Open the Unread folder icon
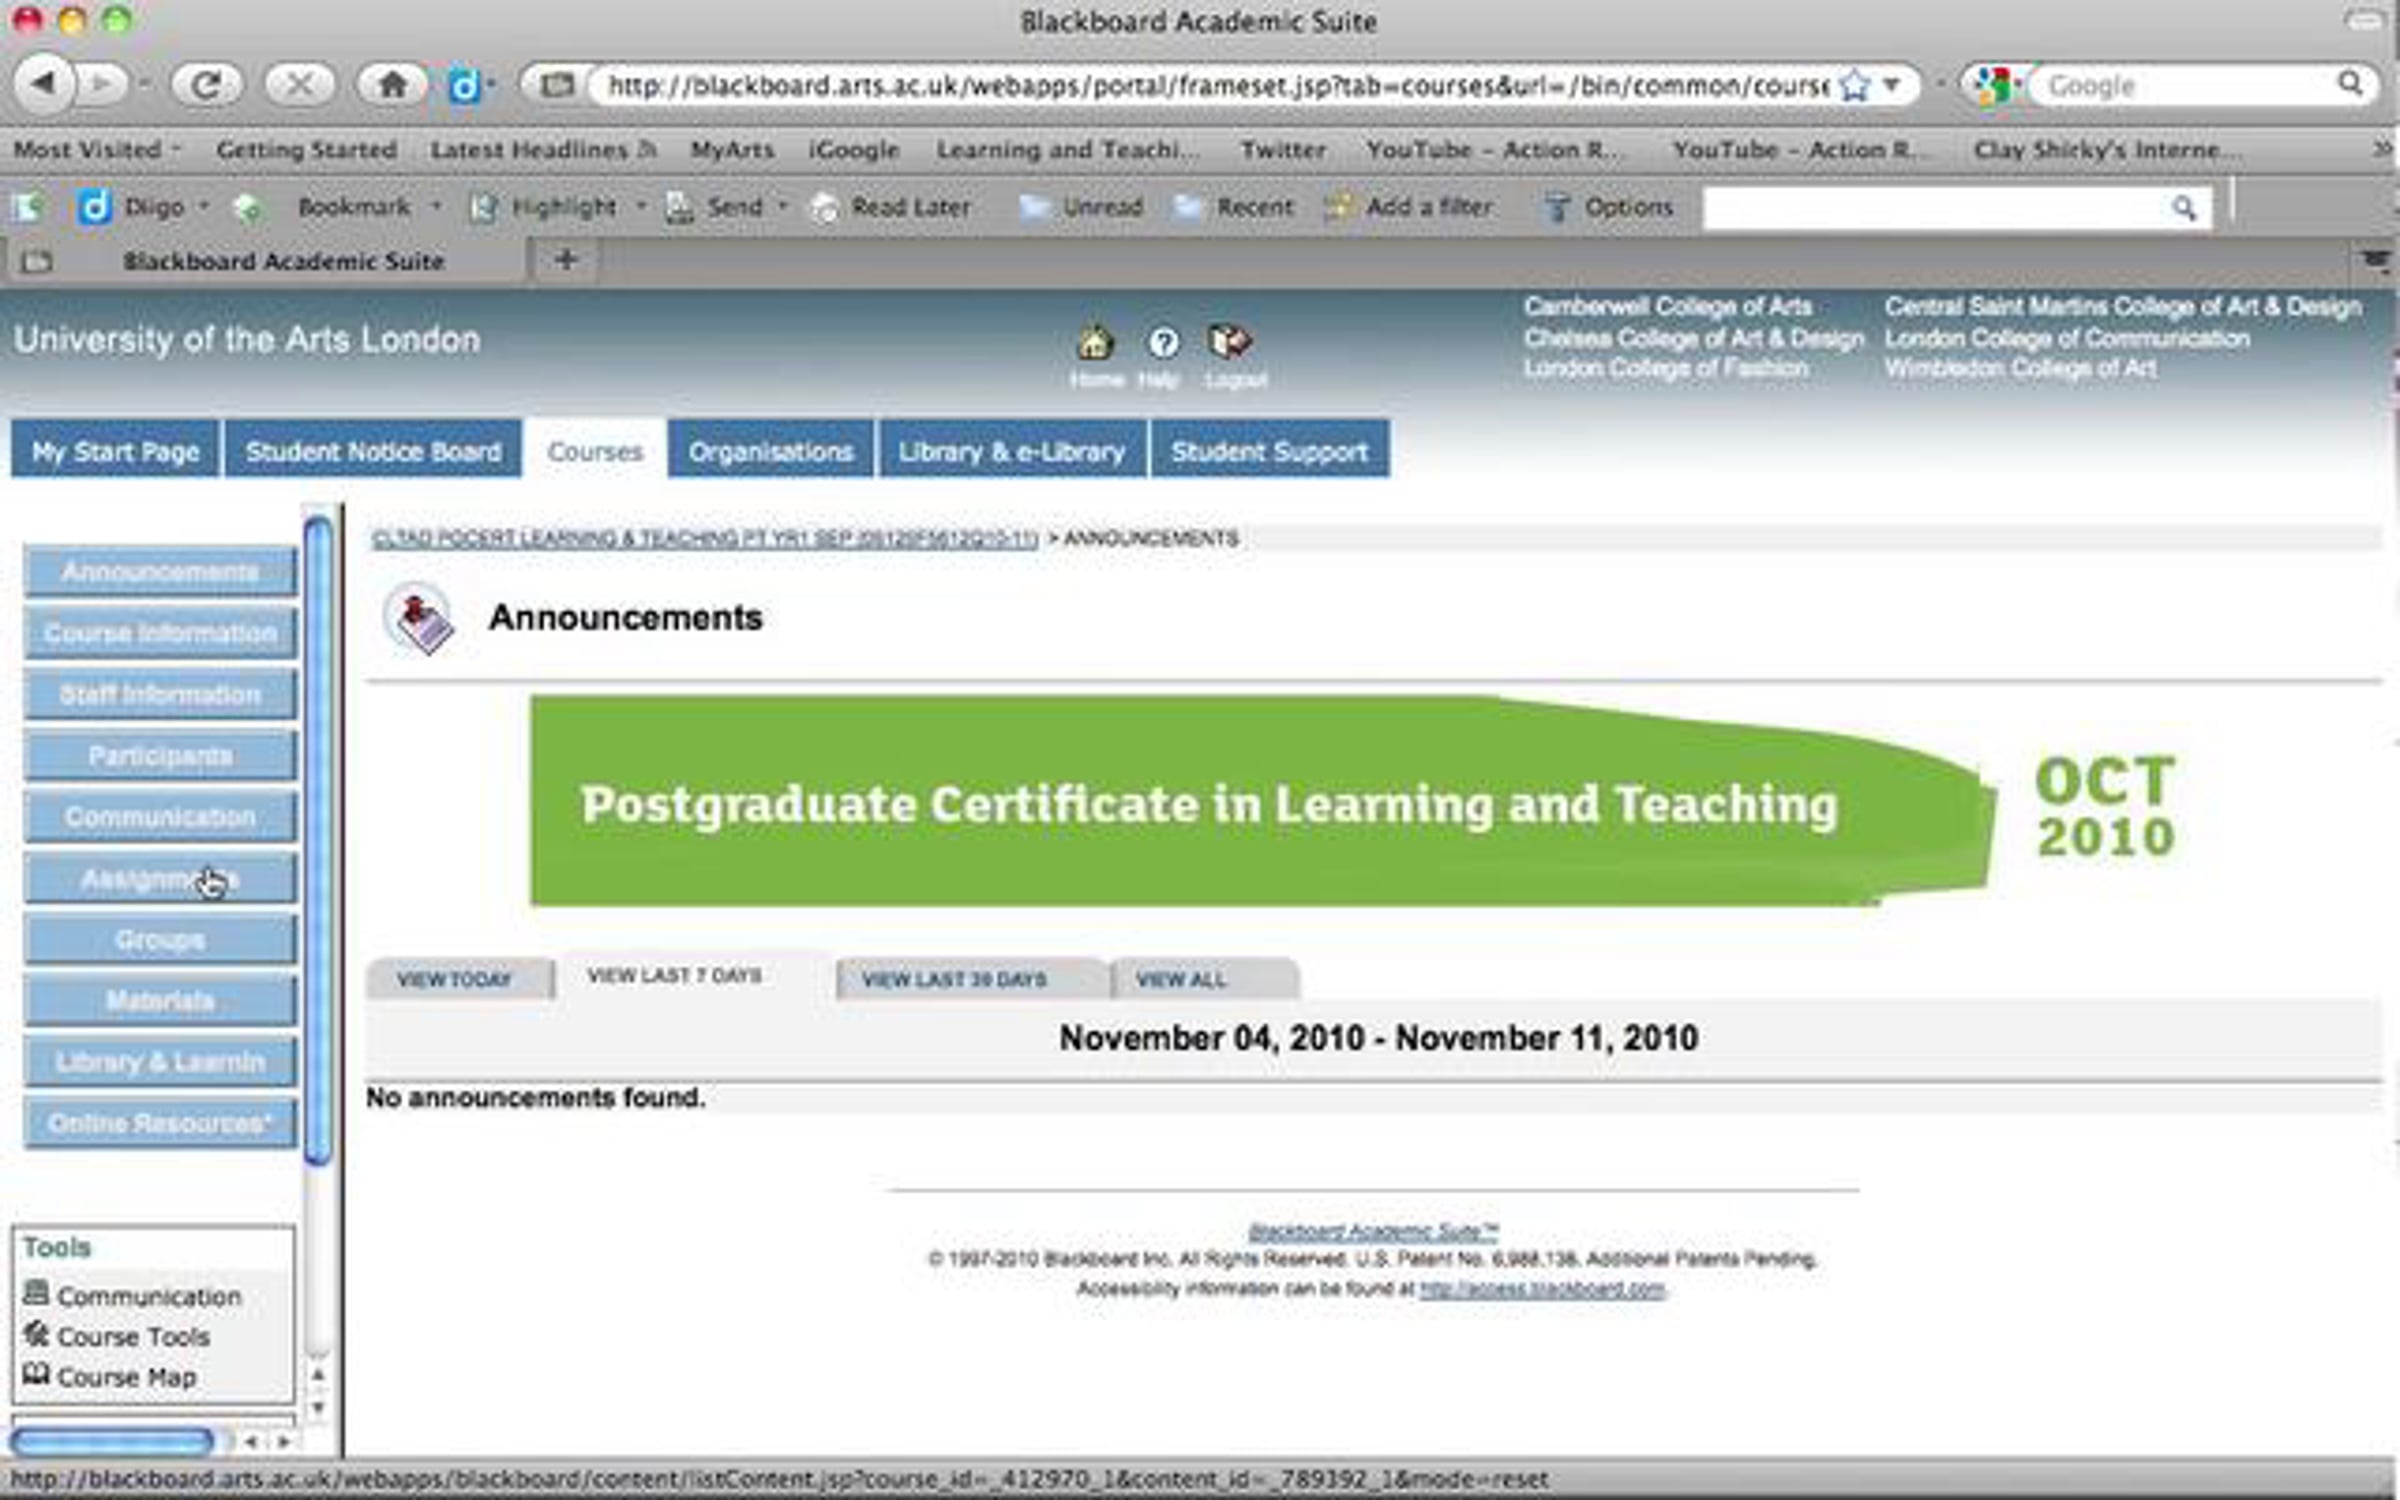Viewport: 2400px width, 1500px height. pyautogui.click(x=1034, y=207)
